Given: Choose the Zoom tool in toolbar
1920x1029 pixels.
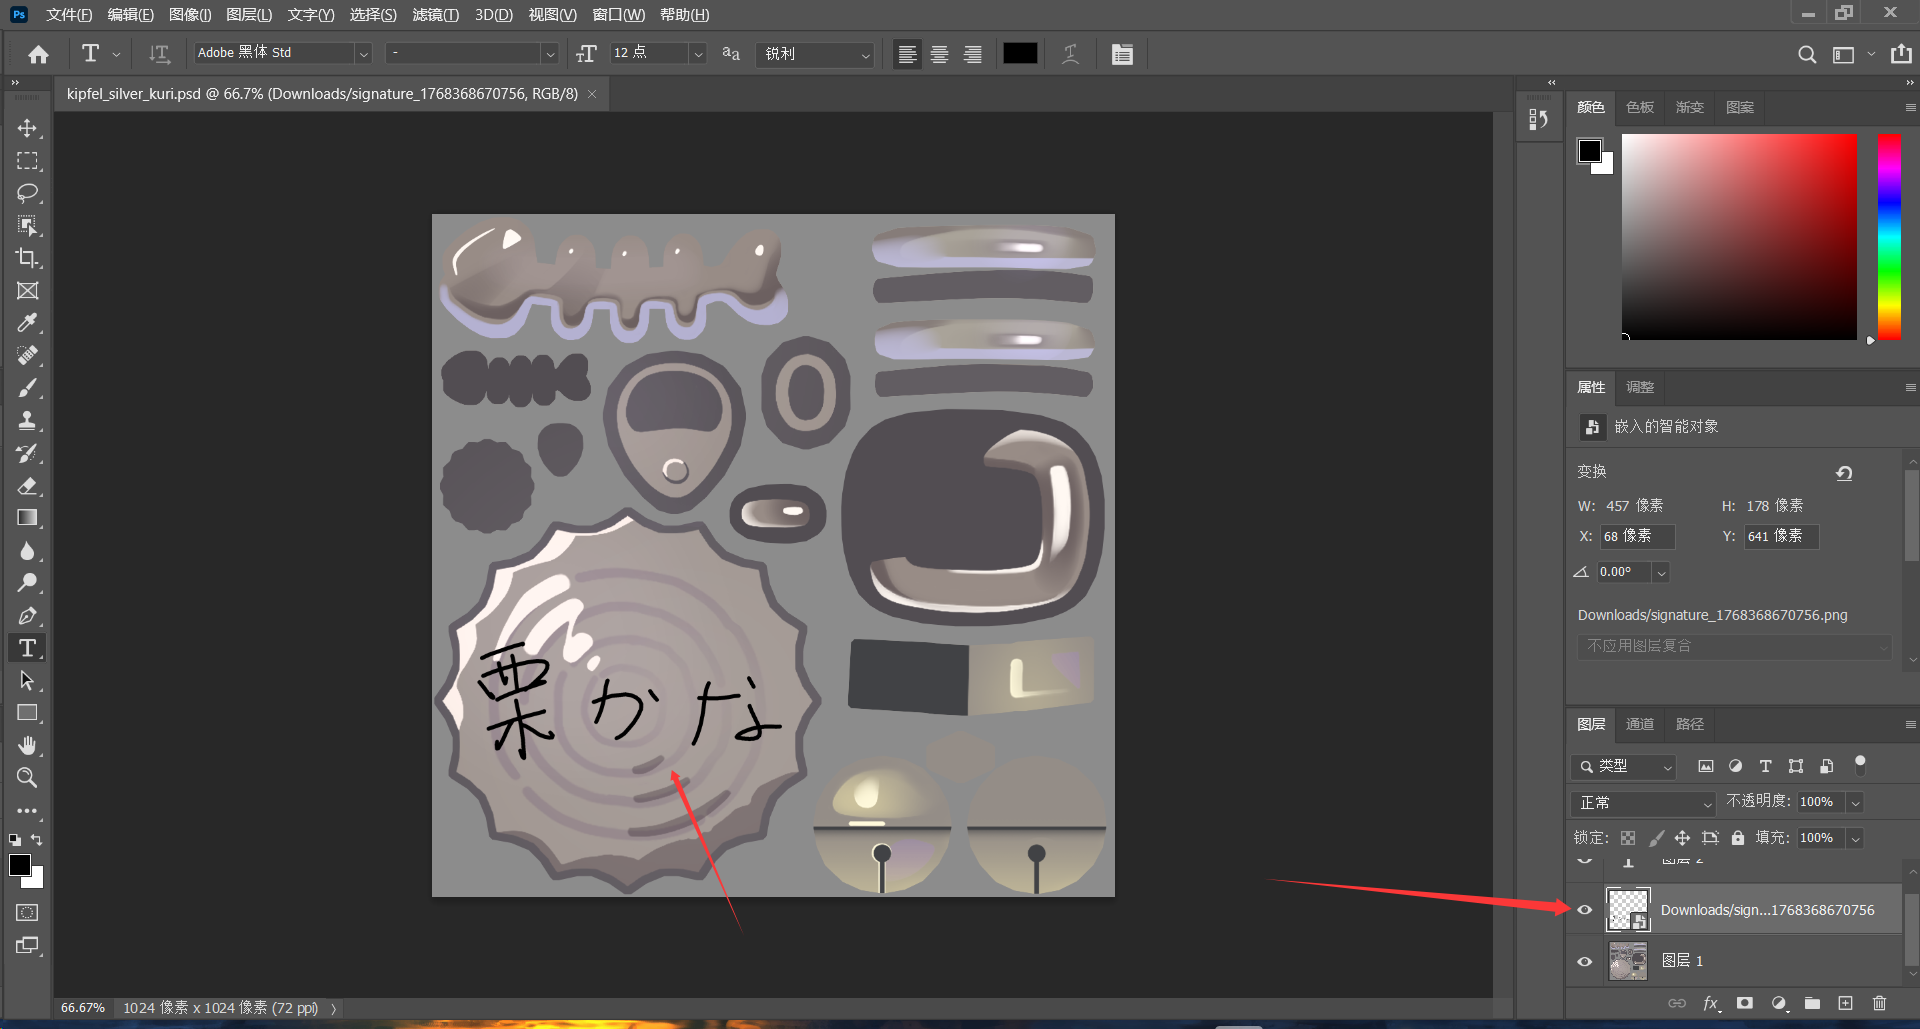Looking at the screenshot, I should coord(27,778).
